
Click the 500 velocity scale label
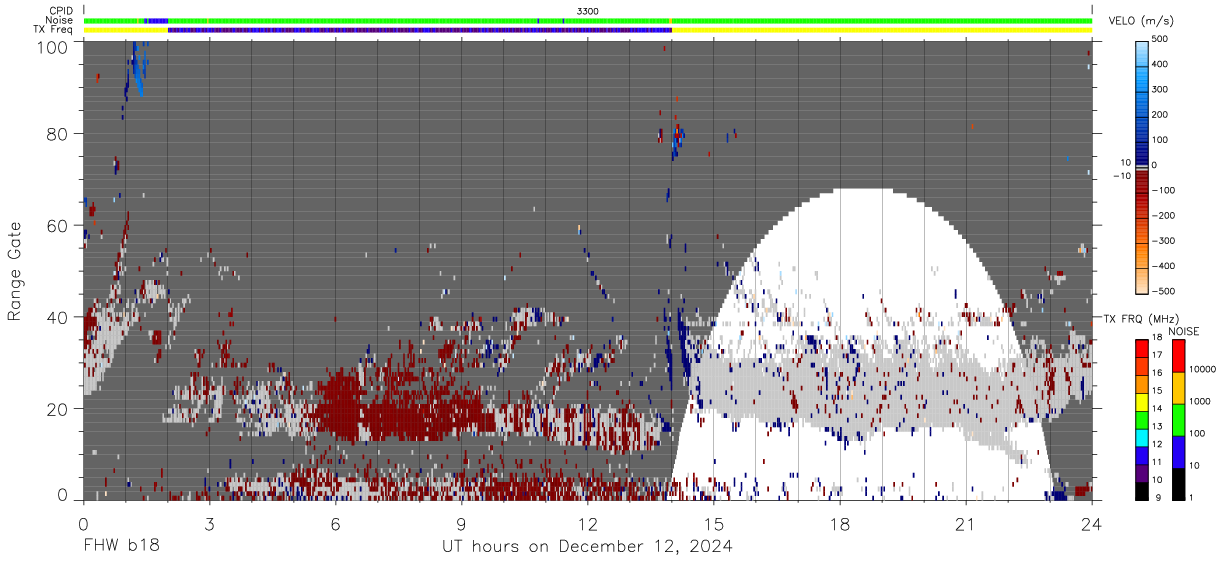click(1162, 40)
